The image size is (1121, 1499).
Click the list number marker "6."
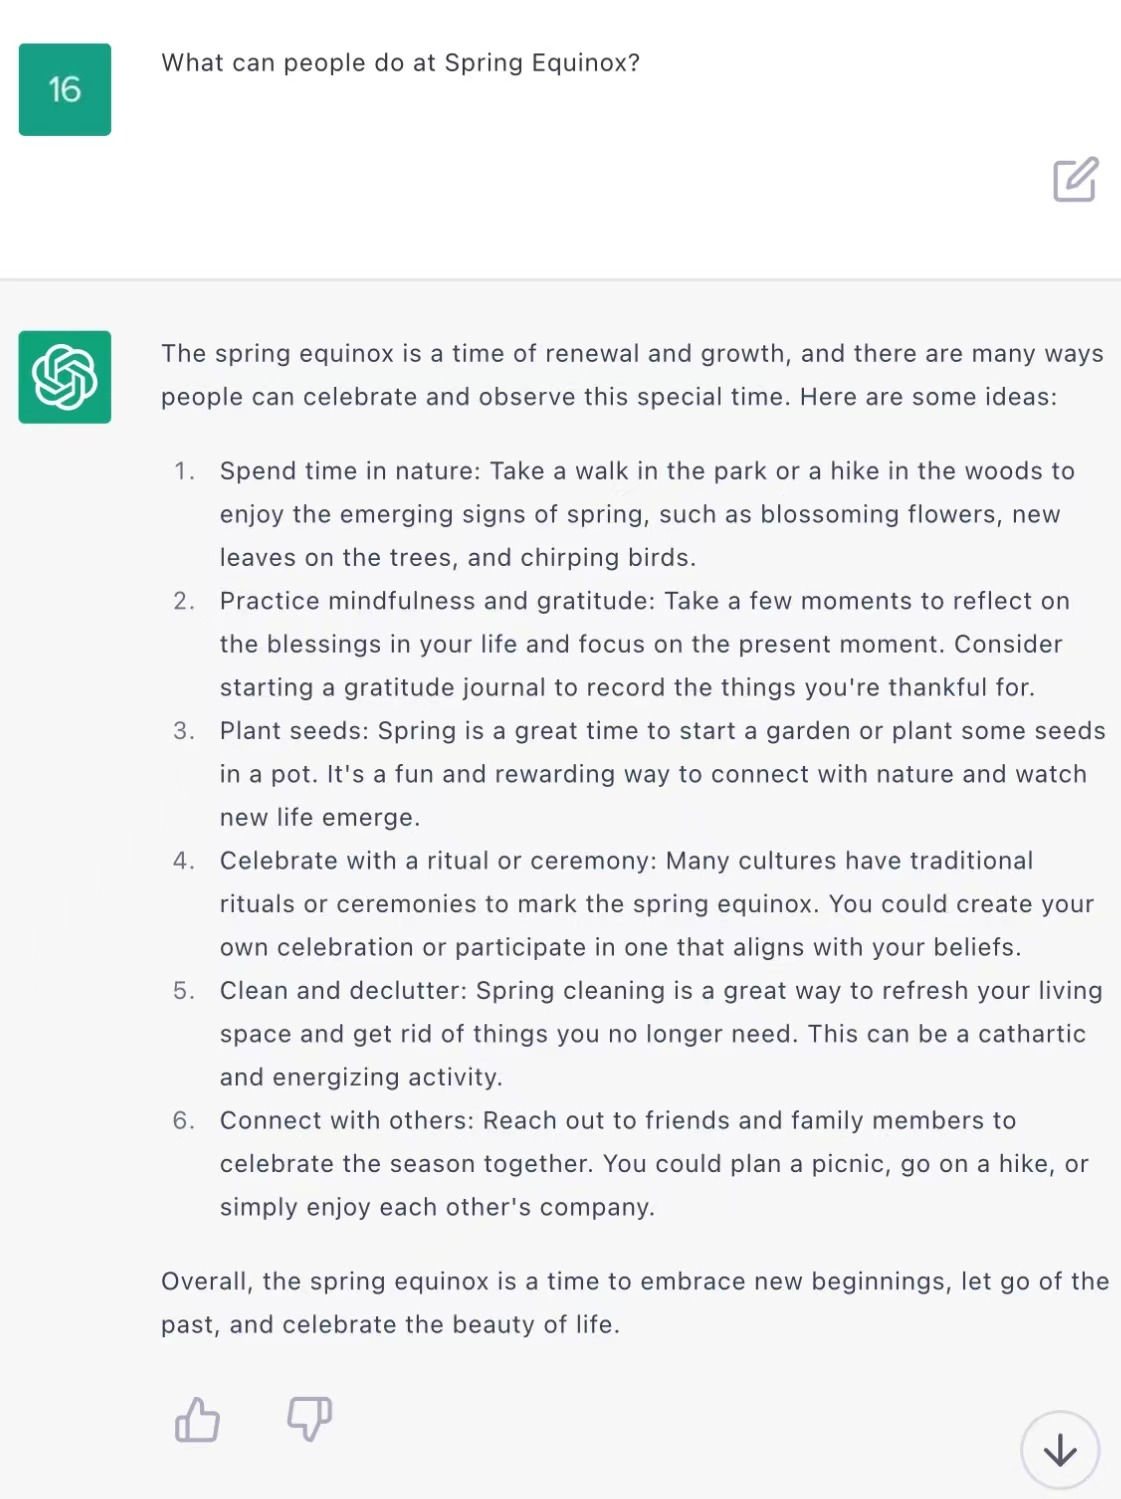[184, 1121]
